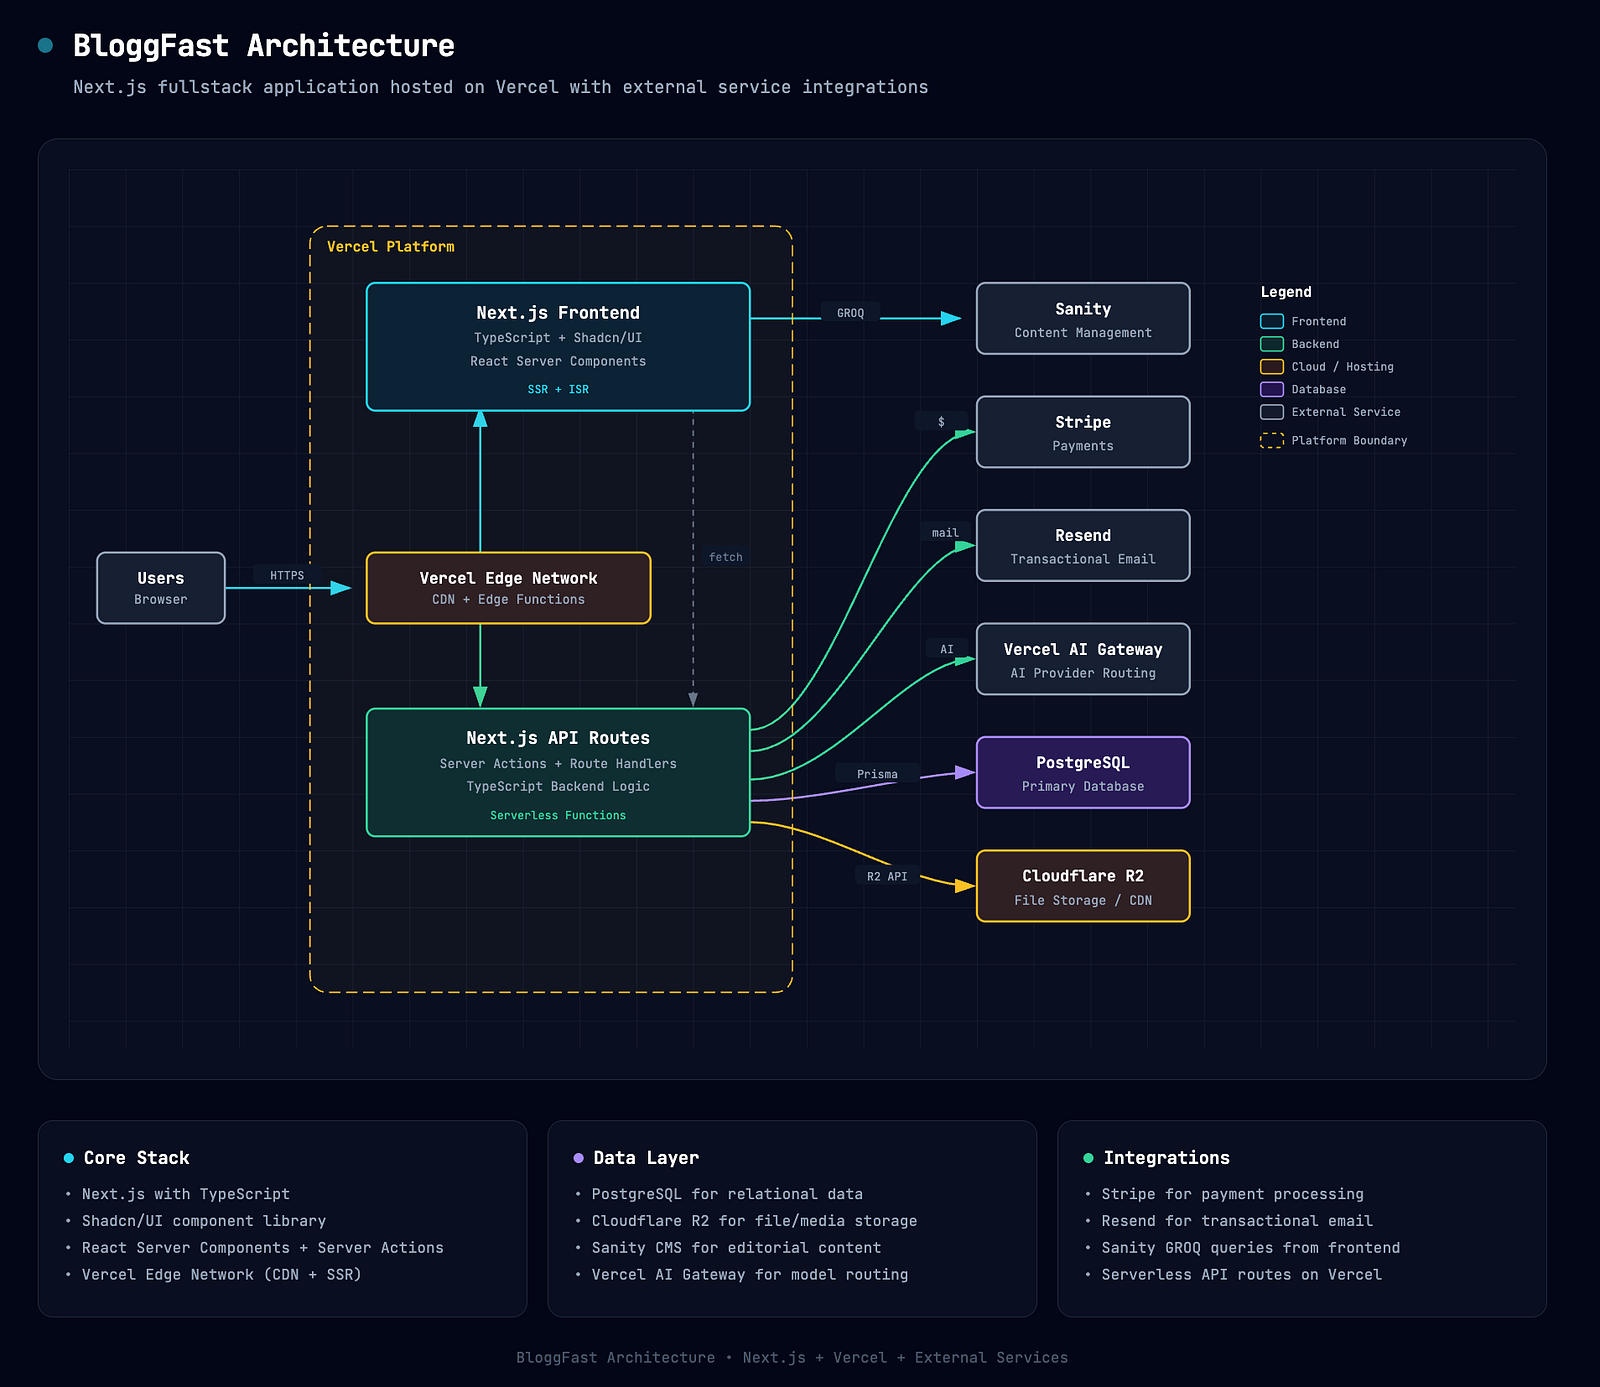
Task: Click the SSR + ISR tag text
Action: pos(558,390)
